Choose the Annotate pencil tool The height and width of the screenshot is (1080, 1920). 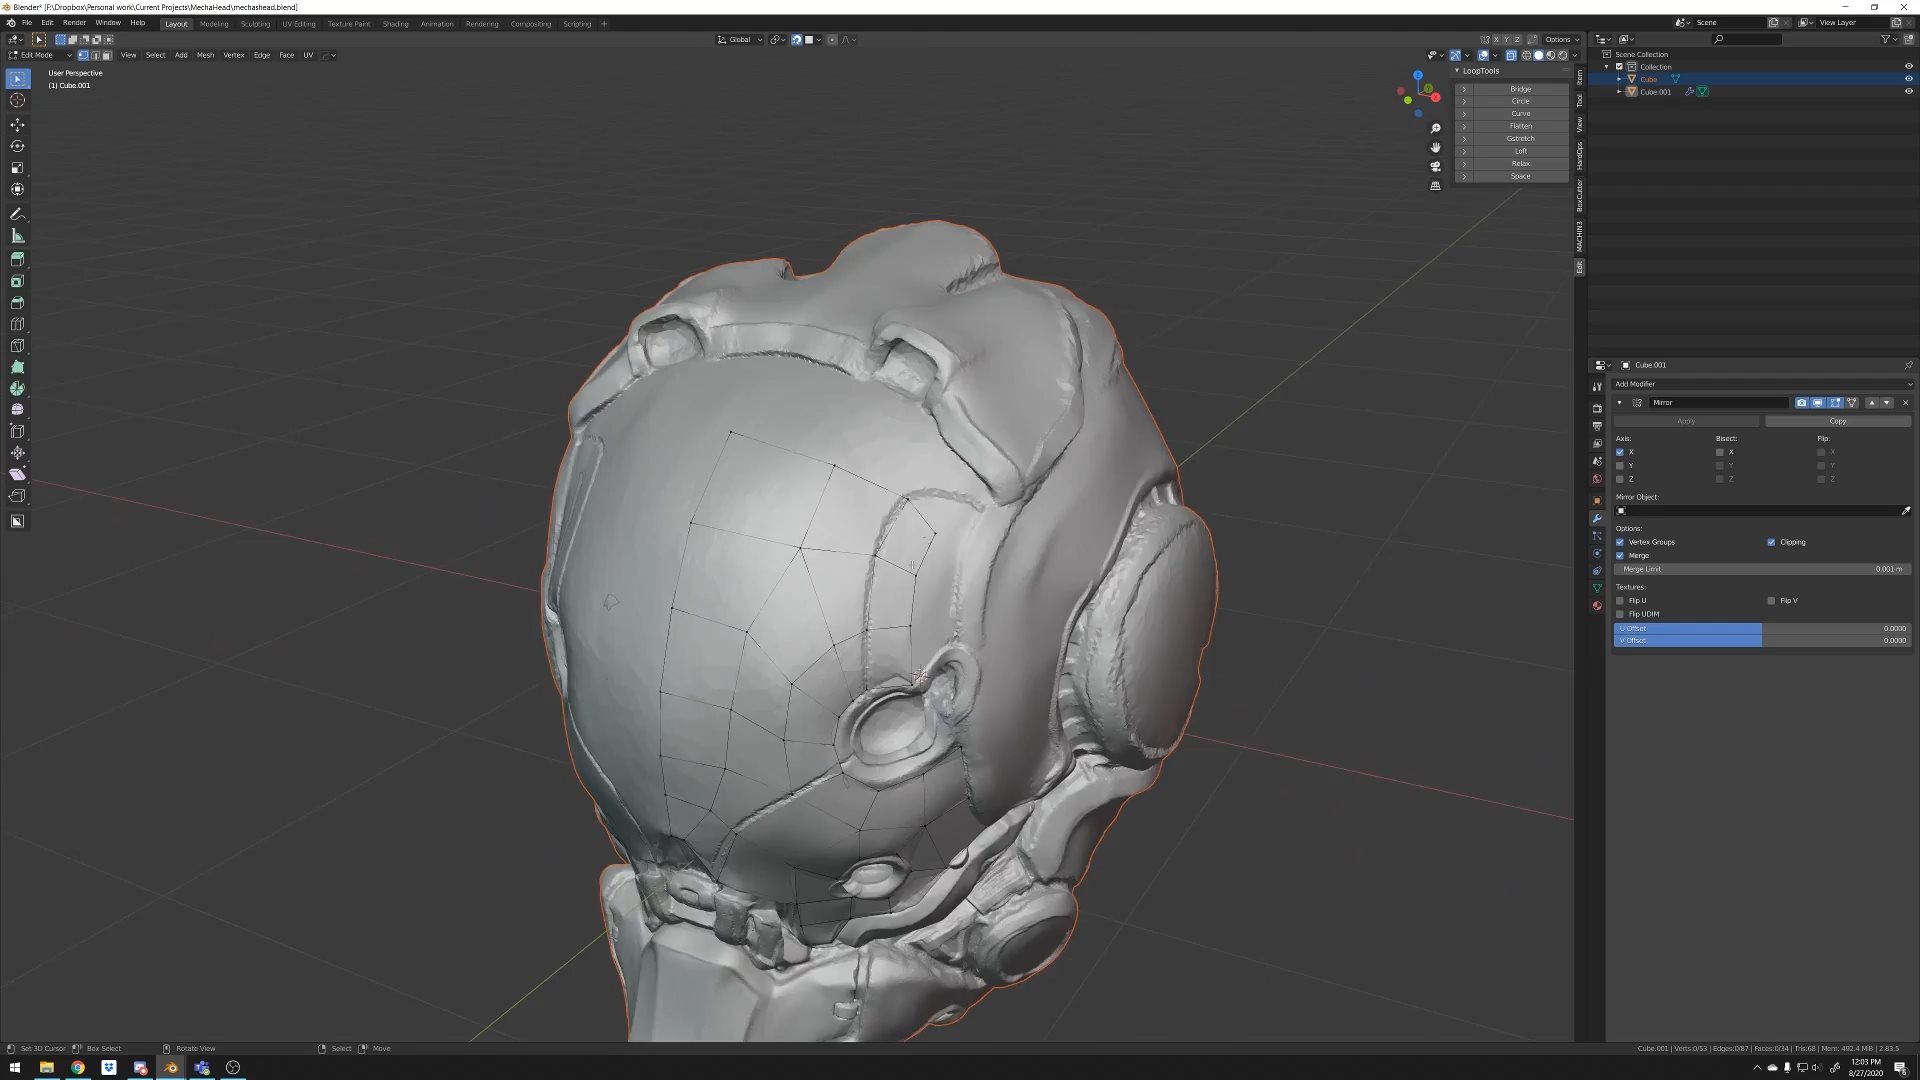coord(17,214)
